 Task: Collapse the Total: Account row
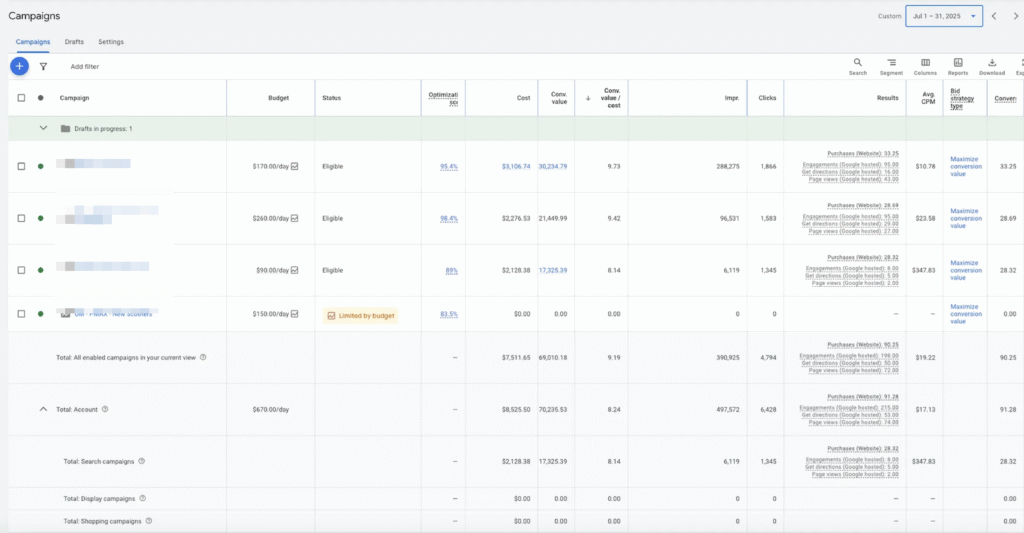(43, 409)
